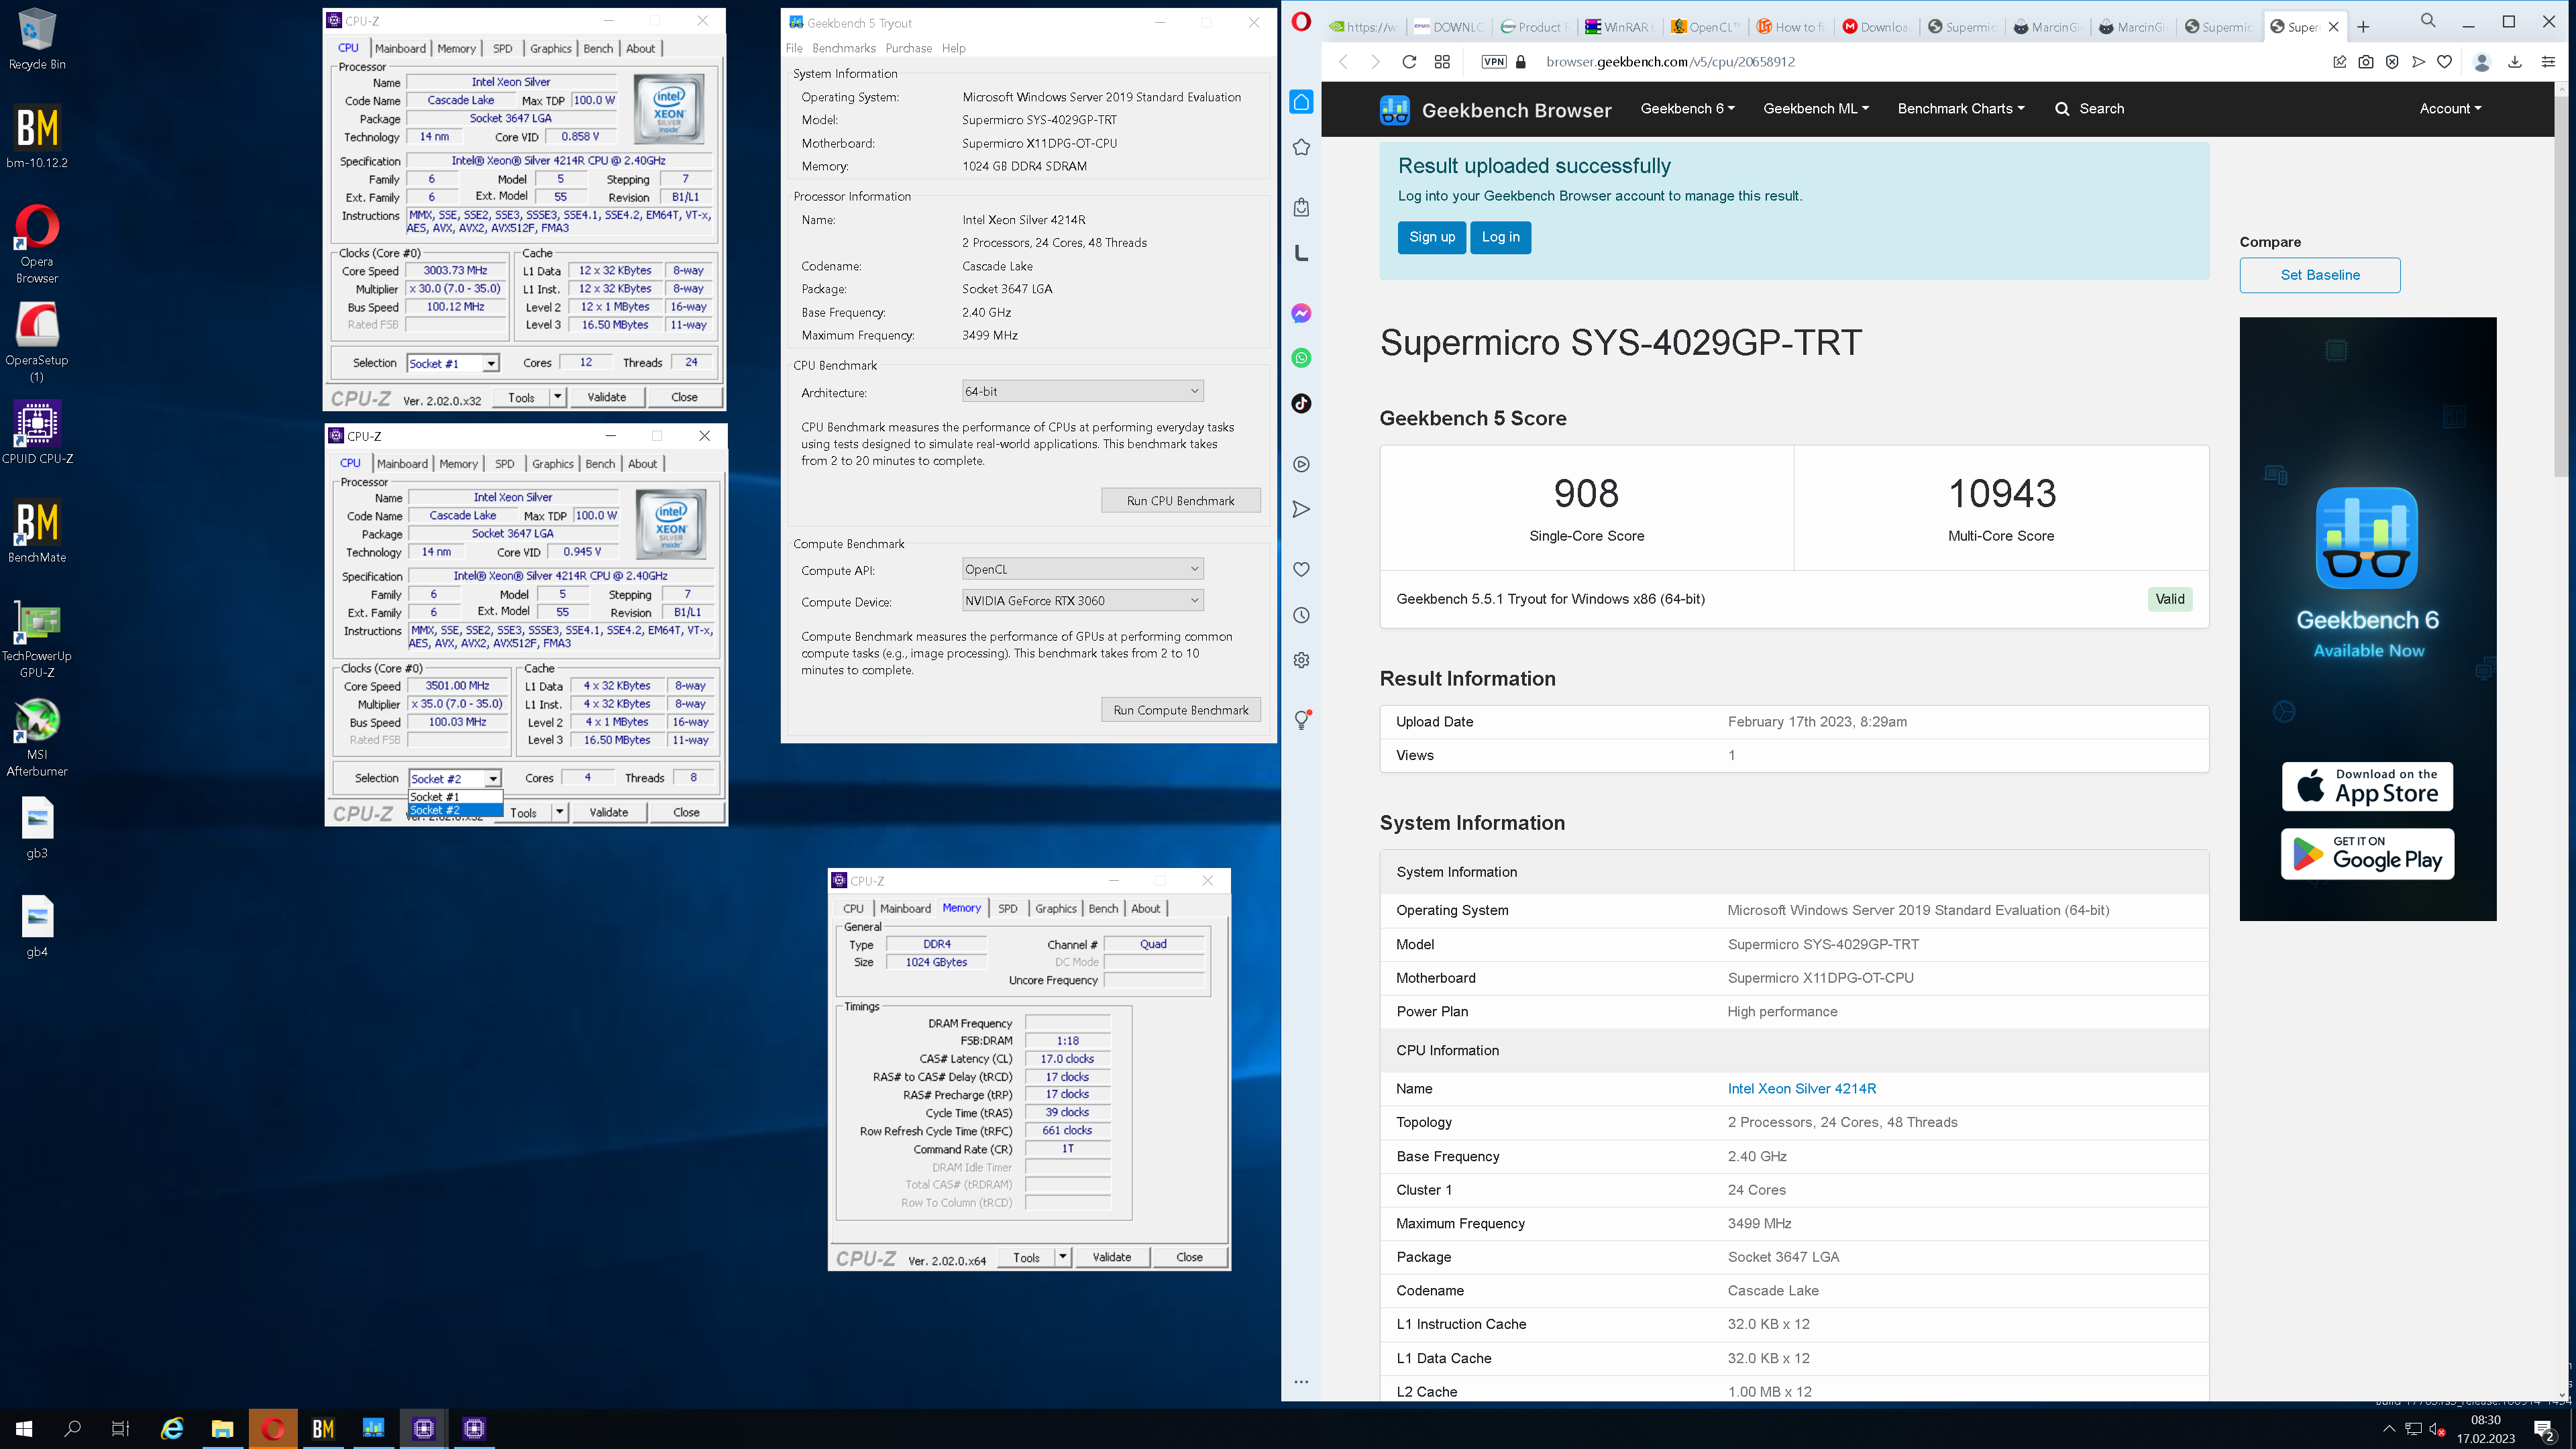Open sidebar Settings gear icon

coord(1301,660)
